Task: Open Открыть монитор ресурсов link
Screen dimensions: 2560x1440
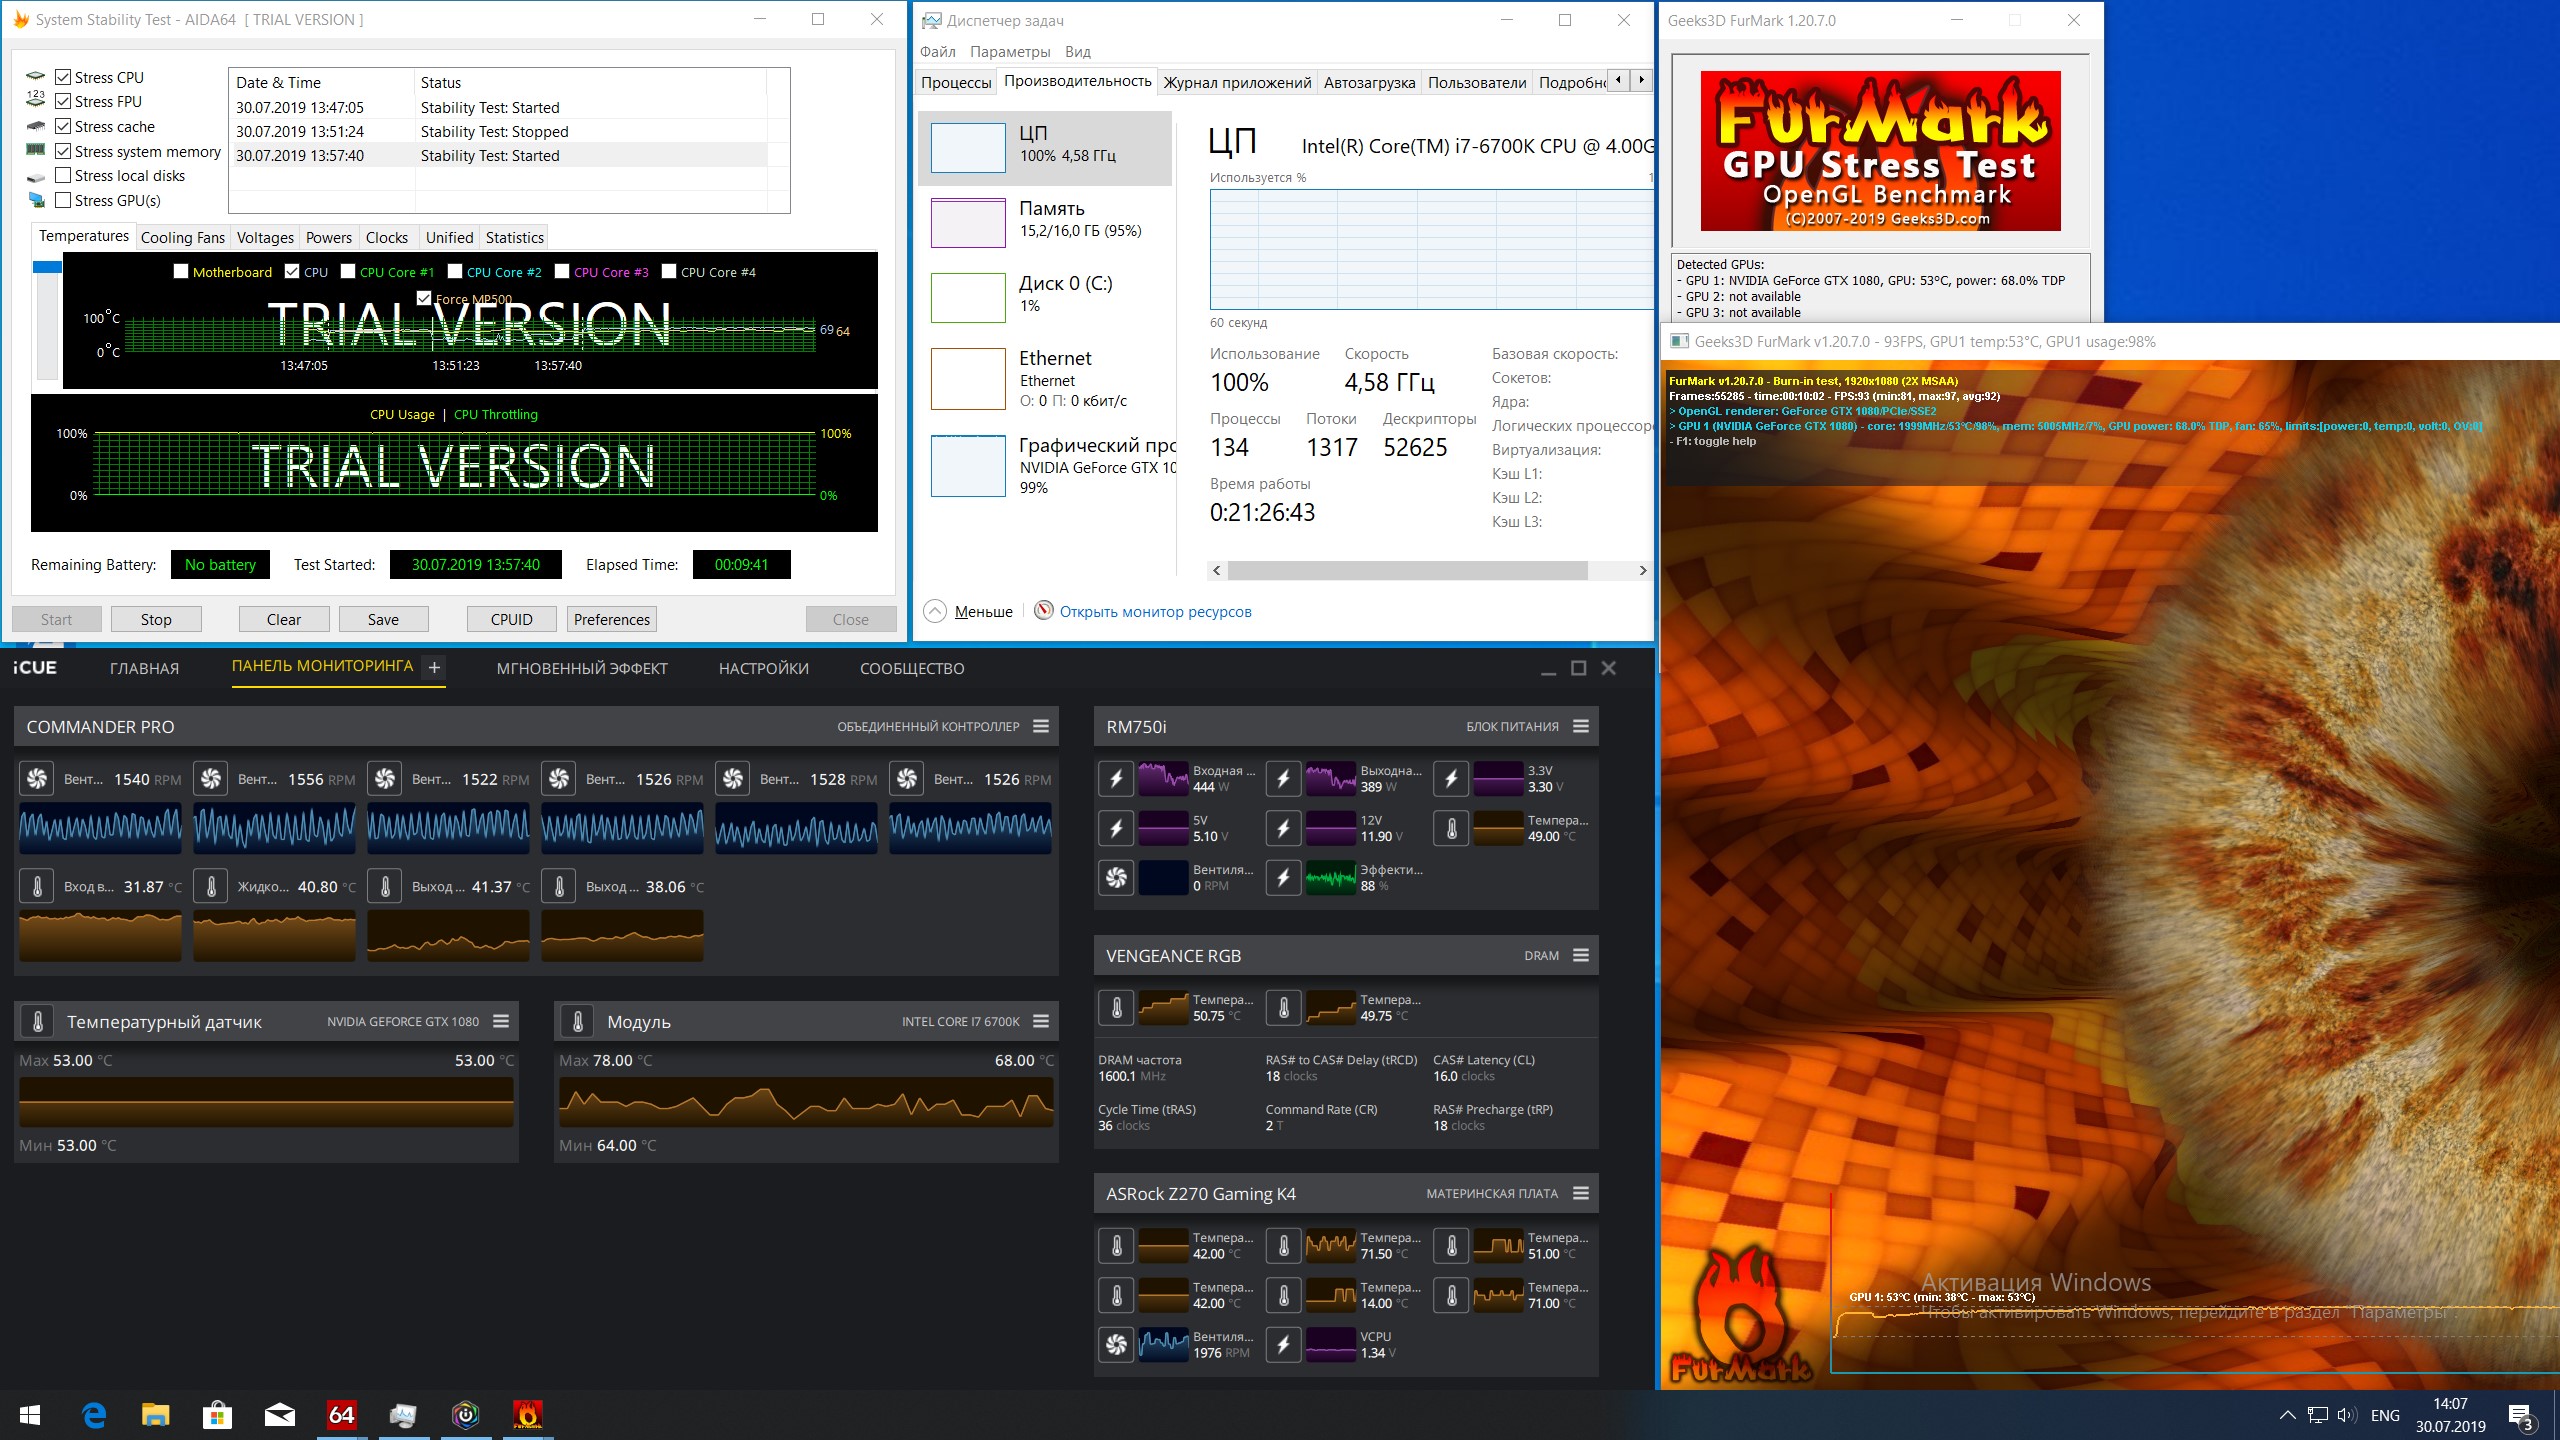Action: tap(1155, 611)
